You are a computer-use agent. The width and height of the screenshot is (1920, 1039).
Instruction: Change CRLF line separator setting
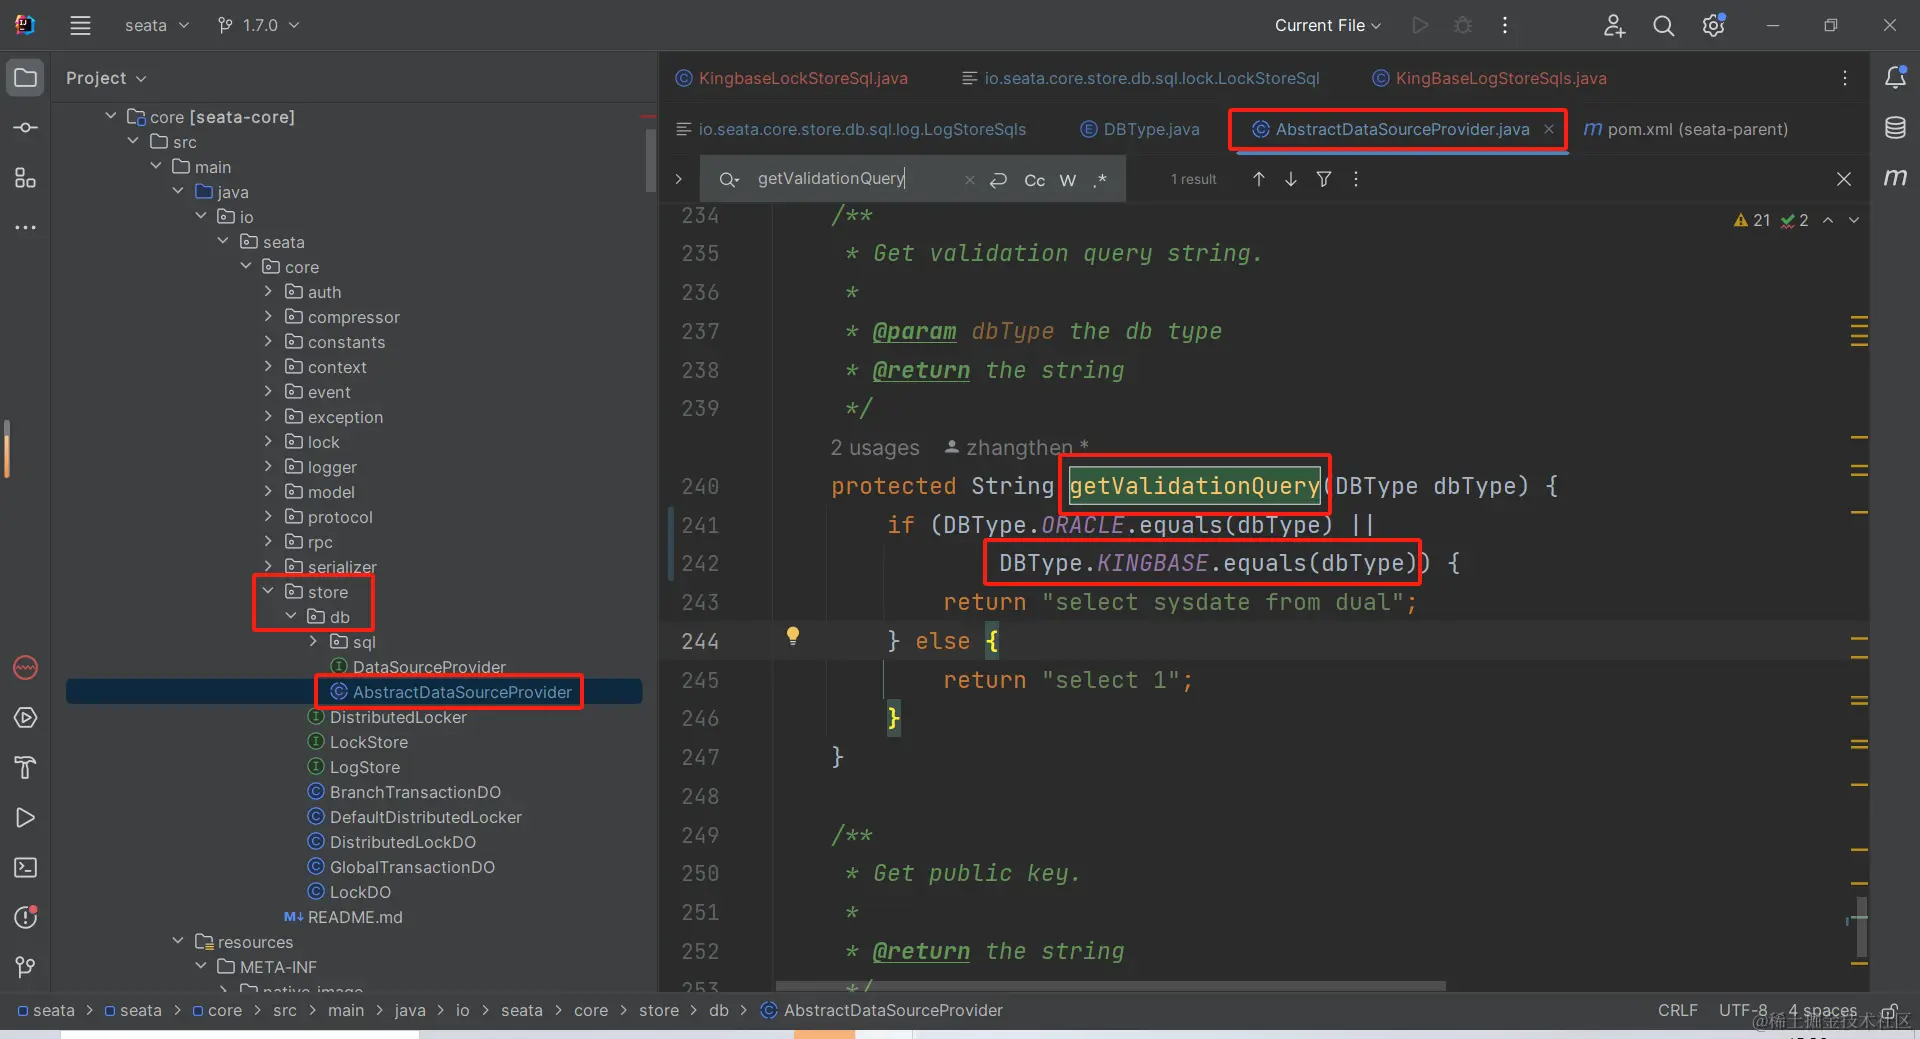point(1677,1010)
